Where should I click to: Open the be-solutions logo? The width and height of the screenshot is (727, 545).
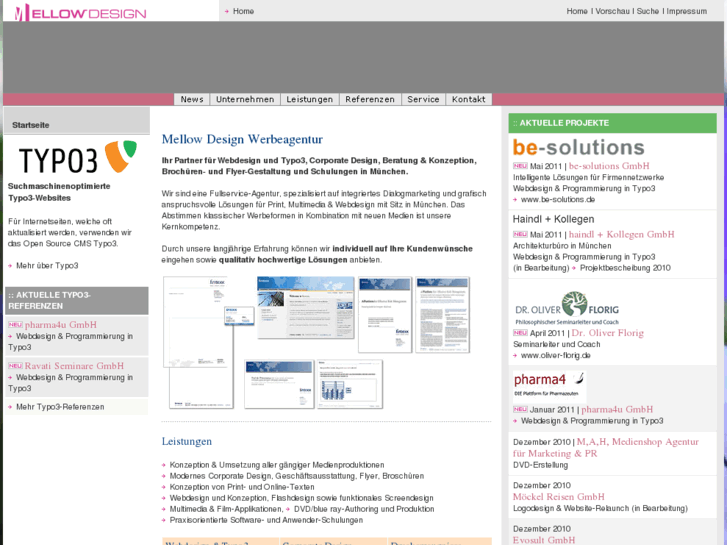[578, 147]
